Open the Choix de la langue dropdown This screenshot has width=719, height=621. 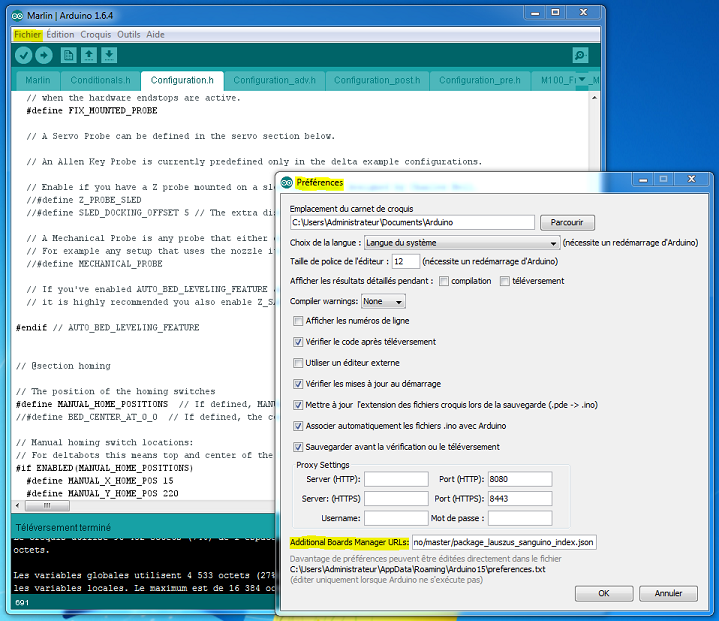coord(461,242)
